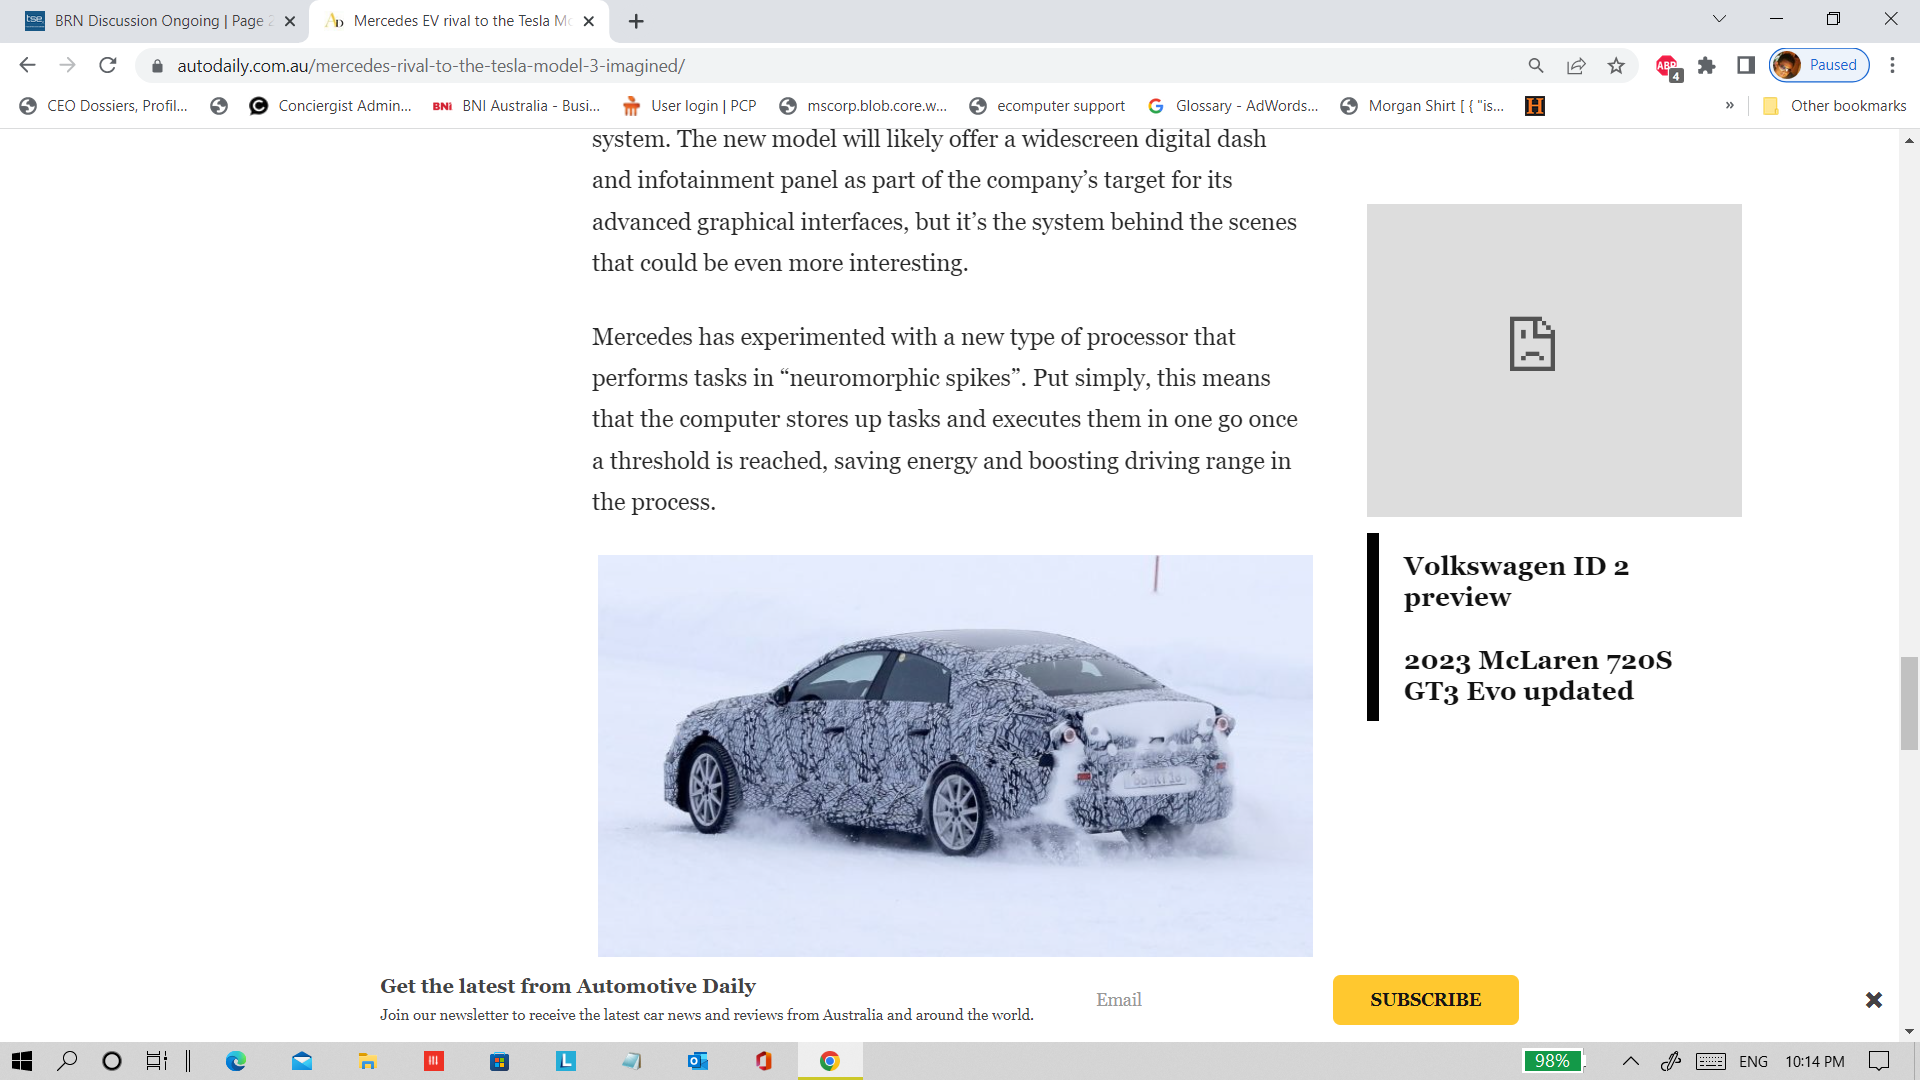
Task: Click the 98% battery indicator
Action: 1554,1061
